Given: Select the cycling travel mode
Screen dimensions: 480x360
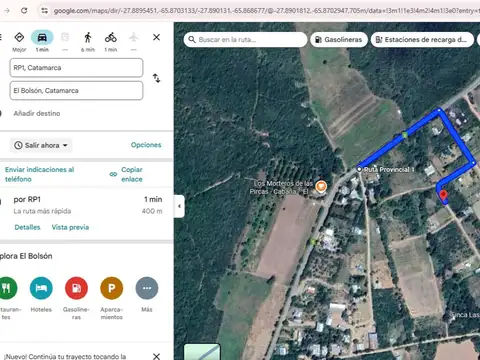Looking at the screenshot, I should (x=111, y=37).
